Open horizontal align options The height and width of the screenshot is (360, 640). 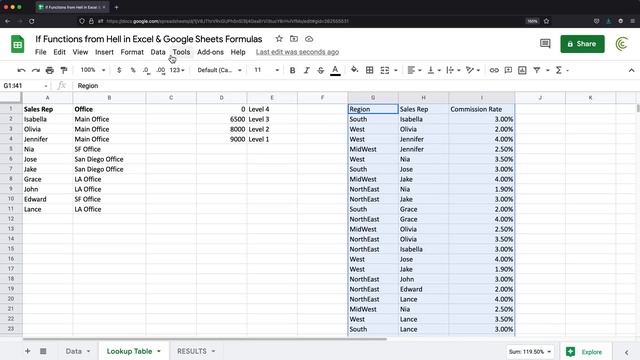[414, 70]
